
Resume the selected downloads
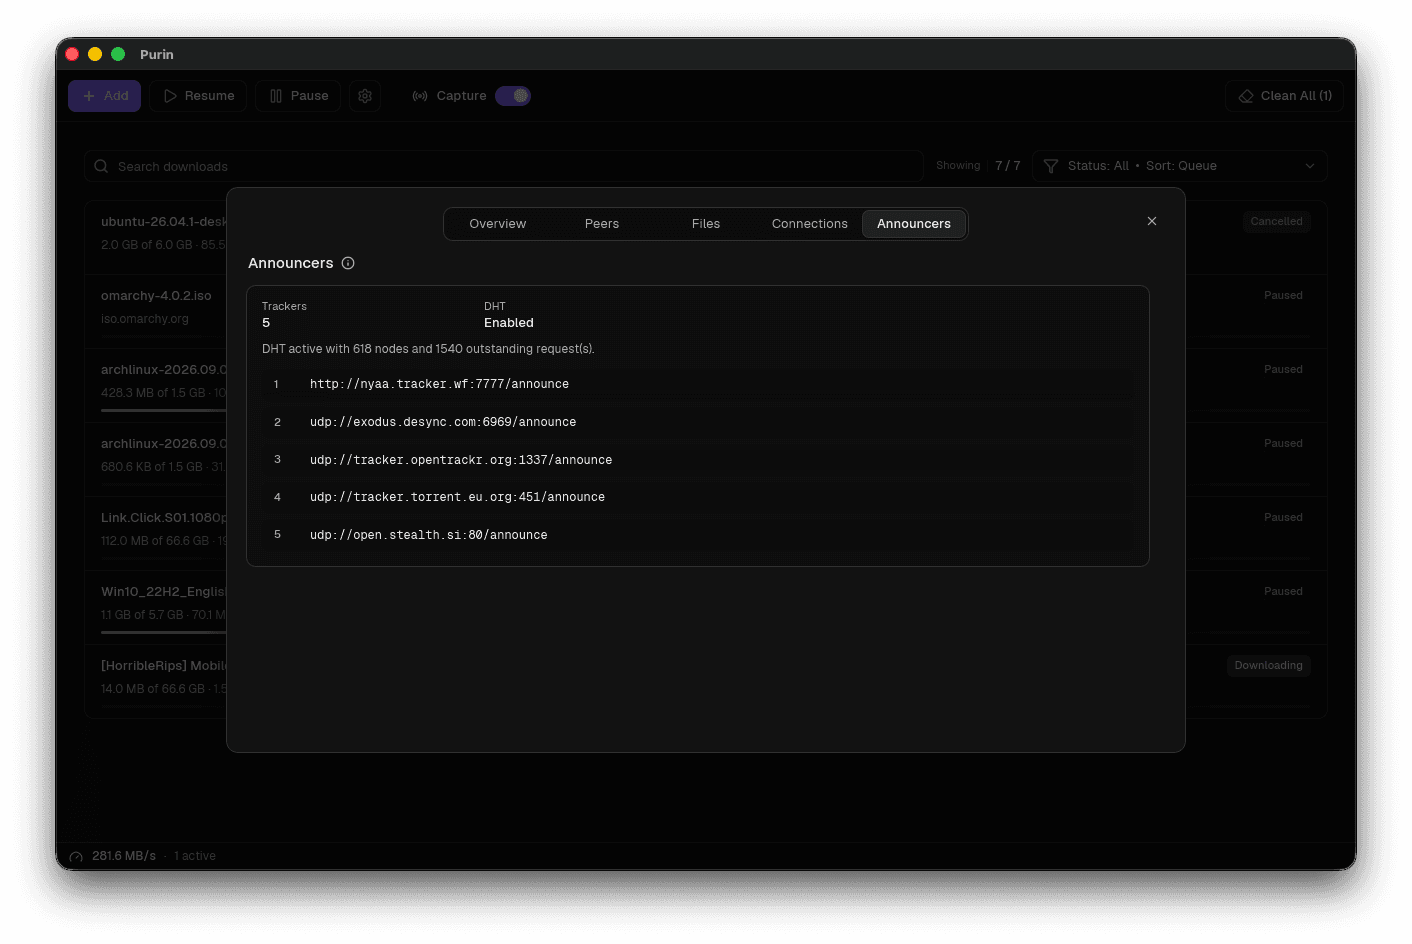coord(198,96)
